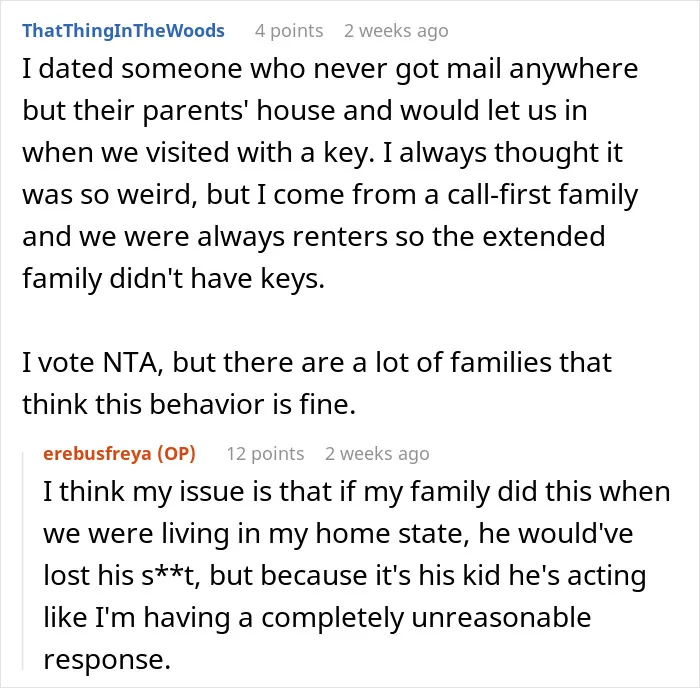Collapse reply thread using left vertical line
The height and width of the screenshot is (688, 700).
coord(23,561)
